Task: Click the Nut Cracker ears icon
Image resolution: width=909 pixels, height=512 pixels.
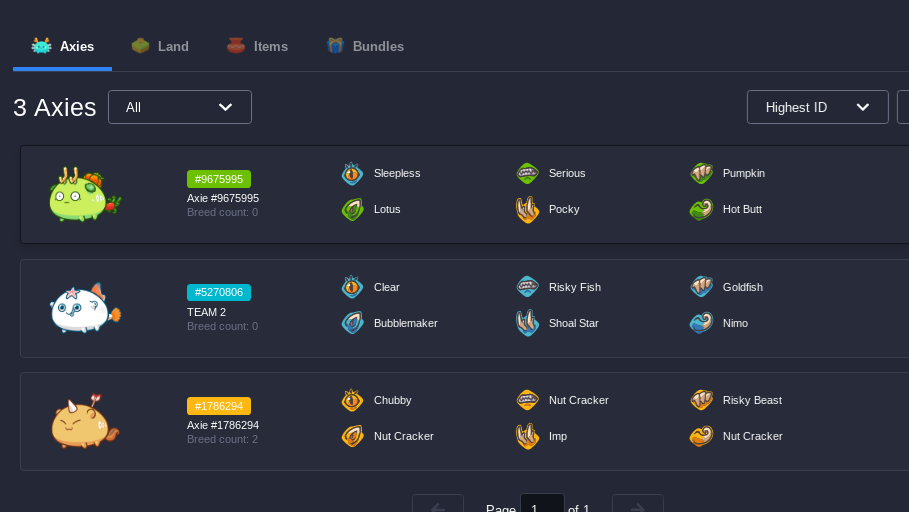Action: [x=352, y=436]
